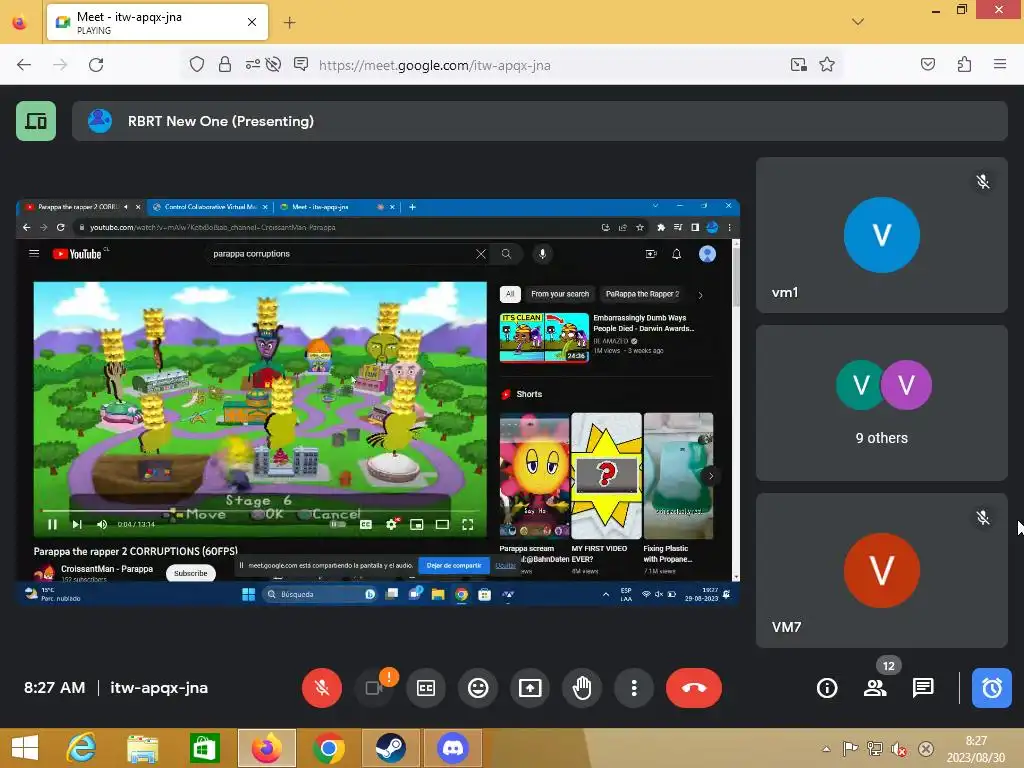This screenshot has width=1024, height=768.
Task: Click the green presentation screen icon
Action: click(x=36, y=121)
